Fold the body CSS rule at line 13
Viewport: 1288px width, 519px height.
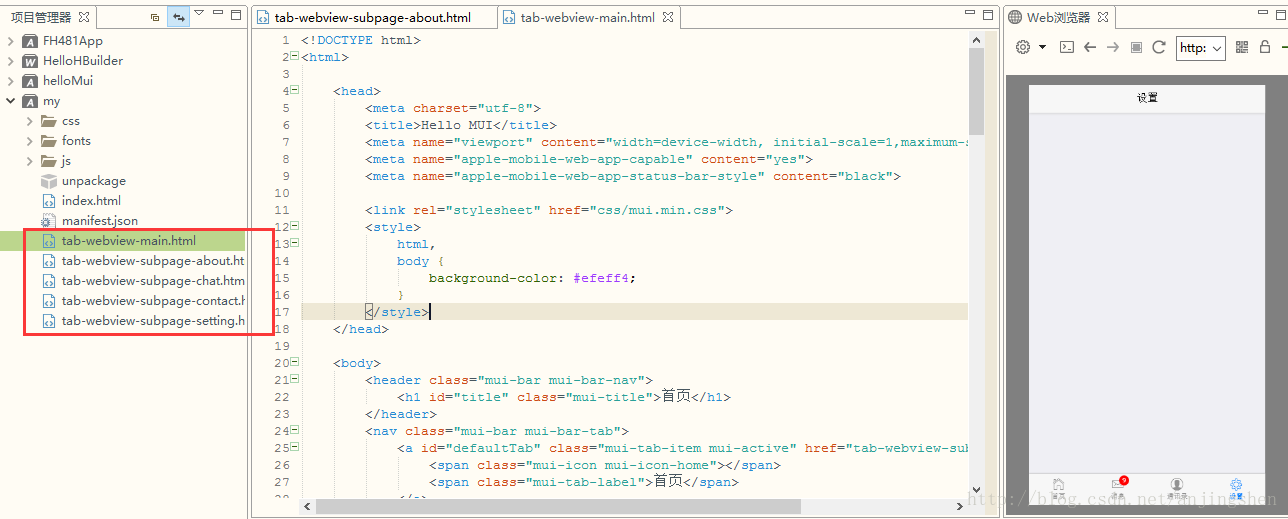tap(295, 243)
